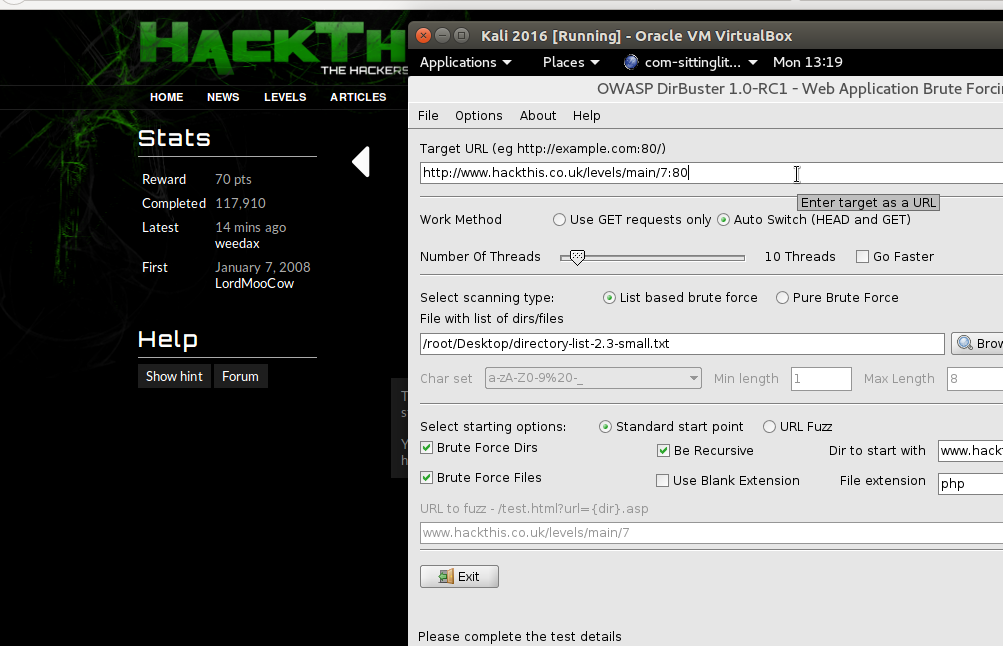This screenshot has width=1003, height=646.
Task: Click the Show hint button
Action: 174,376
